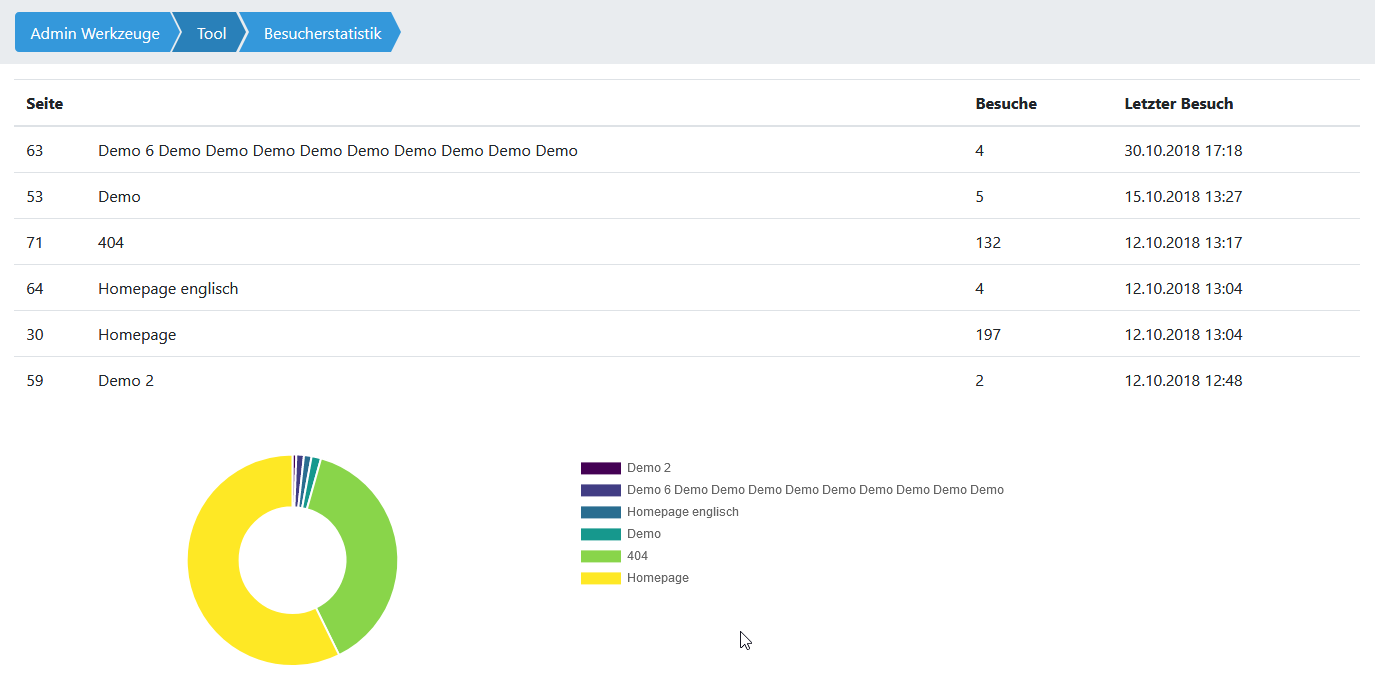Select Homepage englisch in the table
This screenshot has height=684, width=1376.
[x=168, y=288]
